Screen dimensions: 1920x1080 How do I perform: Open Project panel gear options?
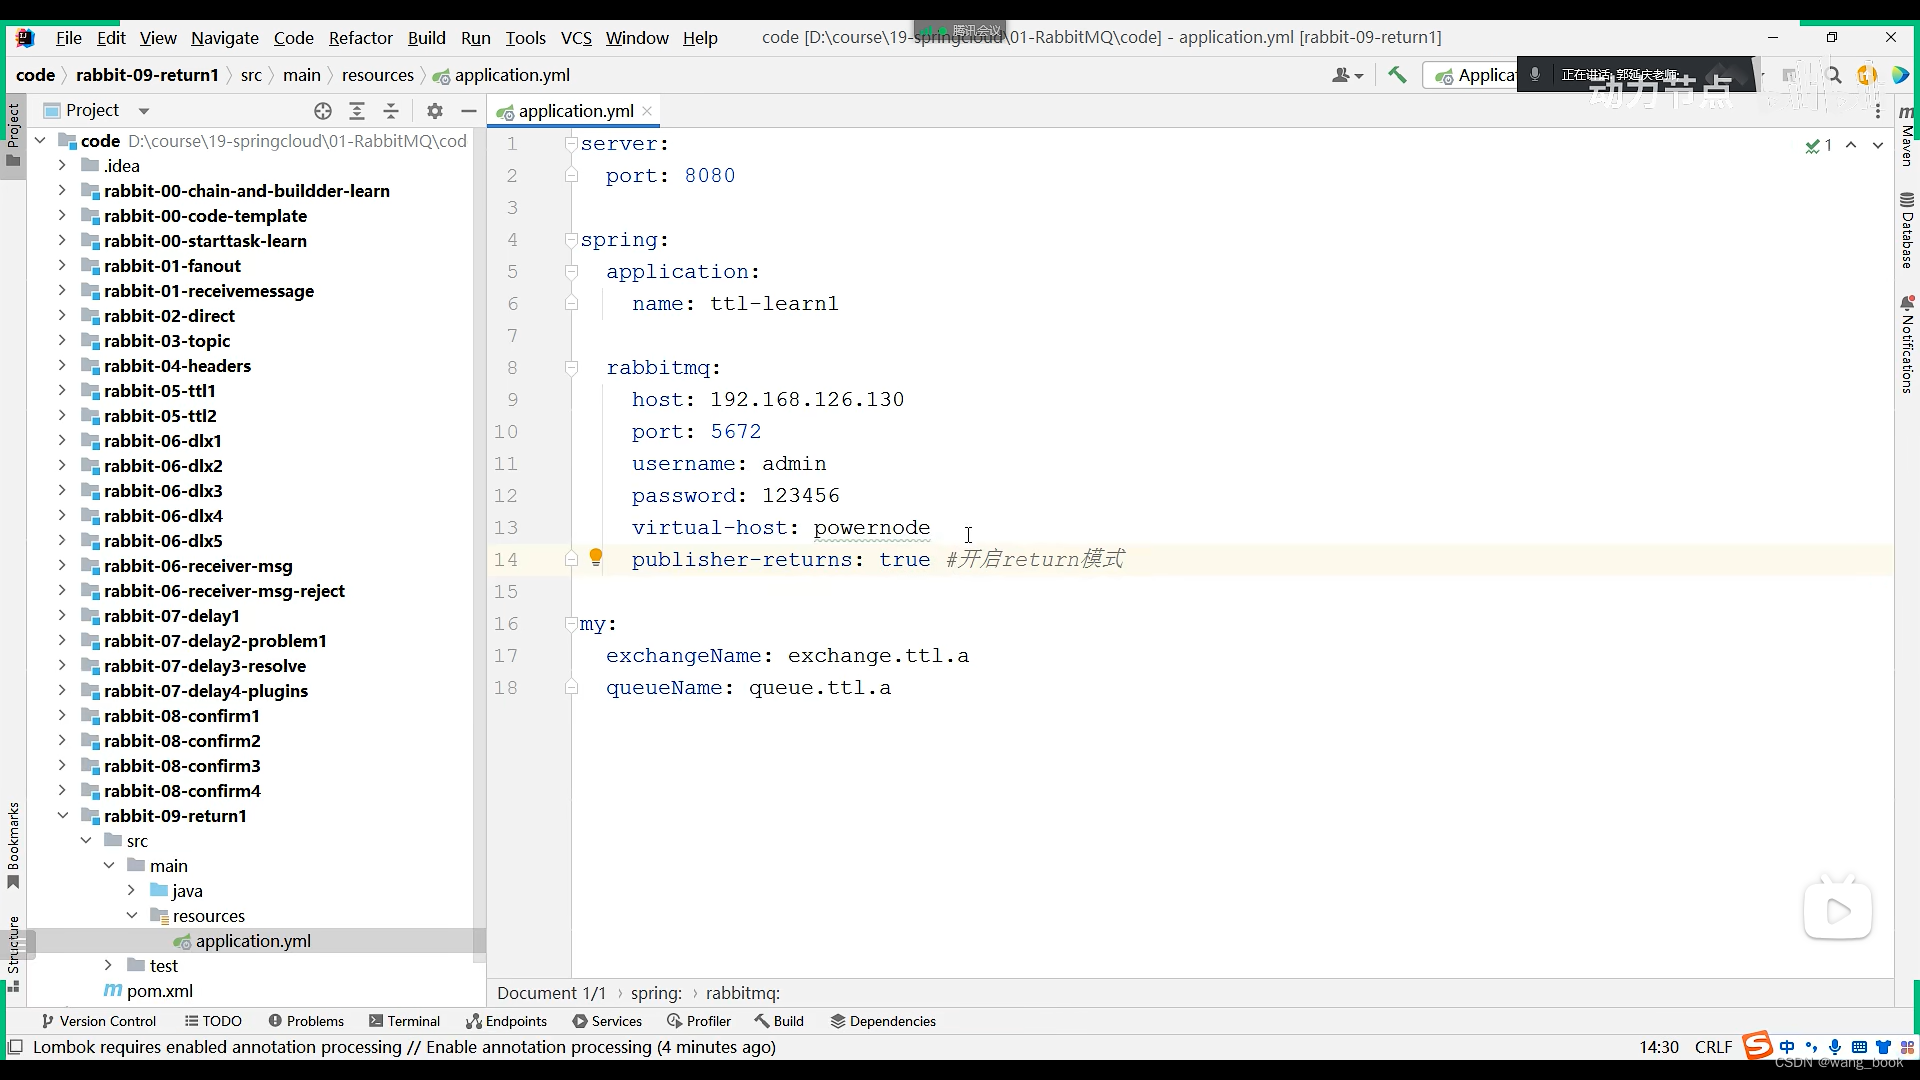[434, 111]
